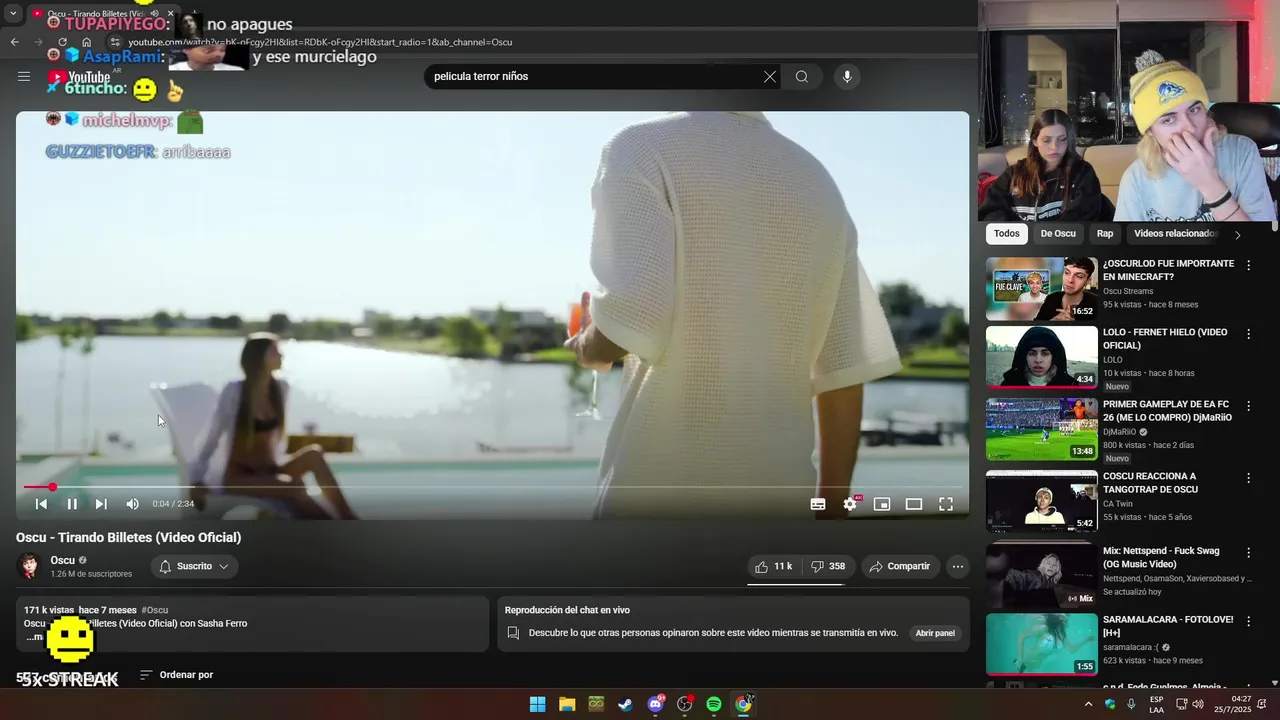
Task: Select the De Oscu filter chip
Action: coord(1058,234)
